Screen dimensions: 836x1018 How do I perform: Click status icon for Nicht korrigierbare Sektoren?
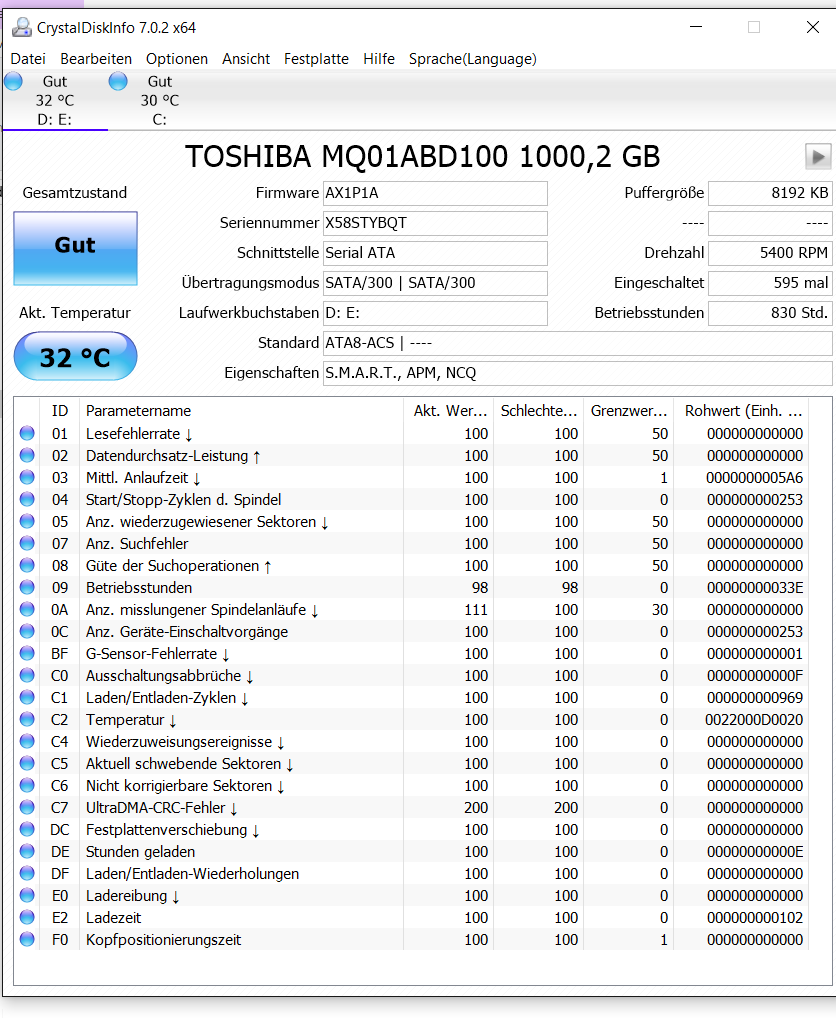(27, 786)
